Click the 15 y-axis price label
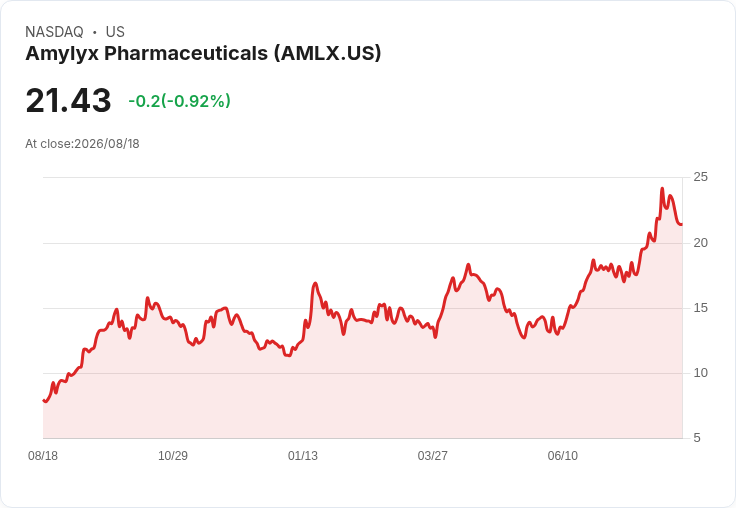 (x=700, y=308)
